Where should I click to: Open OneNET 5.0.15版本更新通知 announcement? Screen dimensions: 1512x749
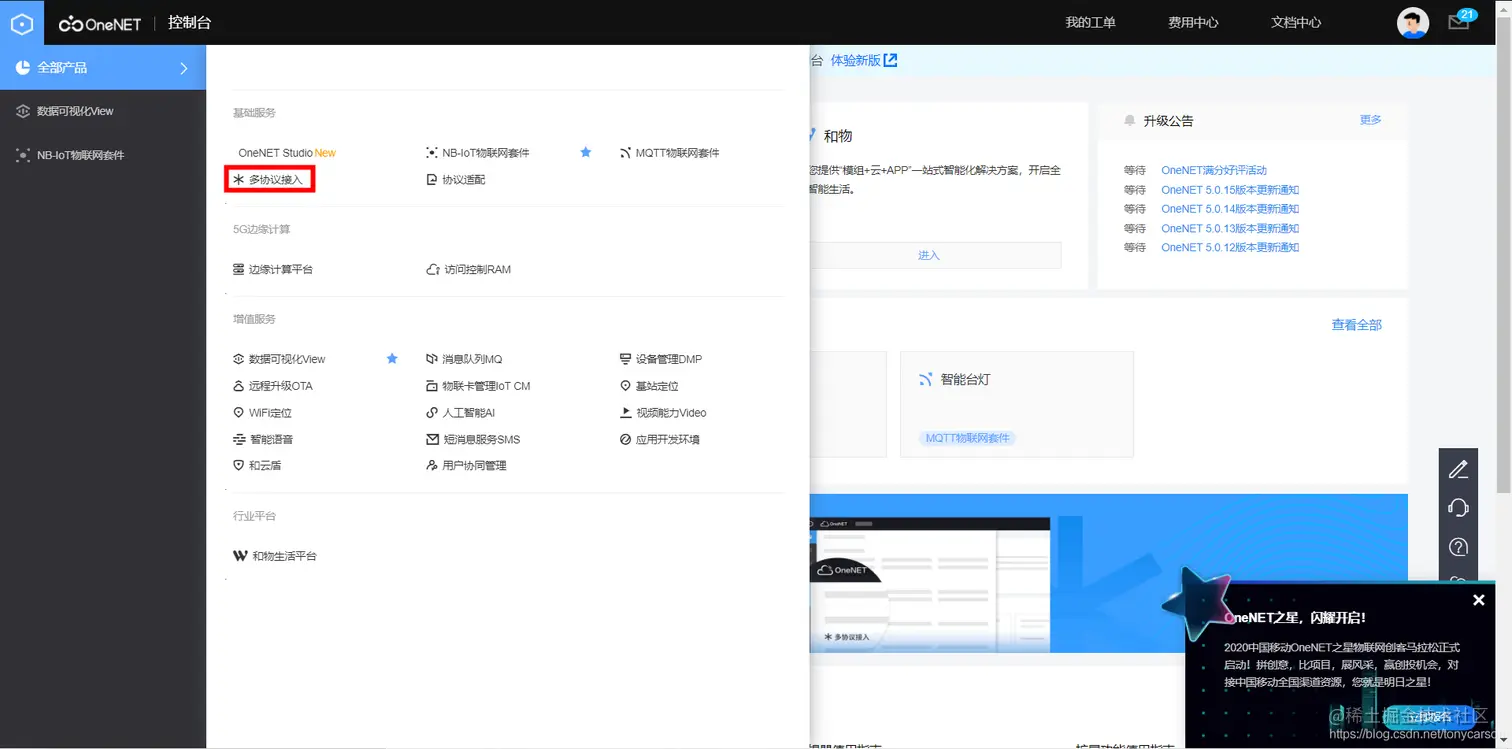click(1230, 190)
